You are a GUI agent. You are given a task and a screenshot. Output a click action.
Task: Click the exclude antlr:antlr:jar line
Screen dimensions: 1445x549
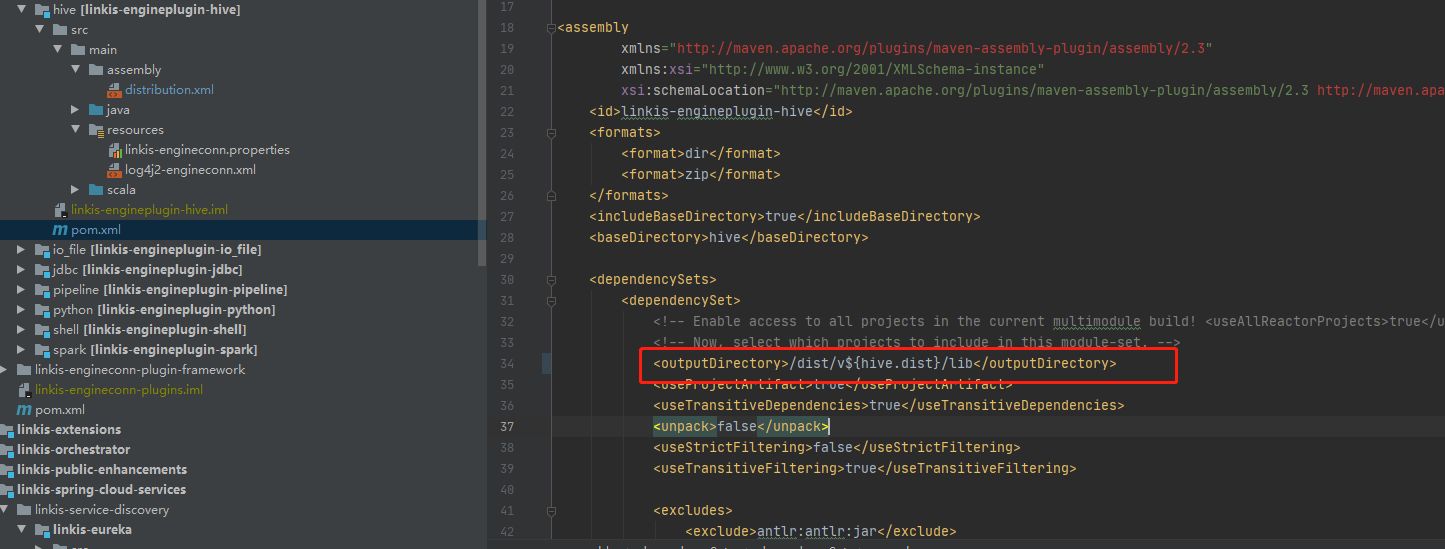pos(820,531)
